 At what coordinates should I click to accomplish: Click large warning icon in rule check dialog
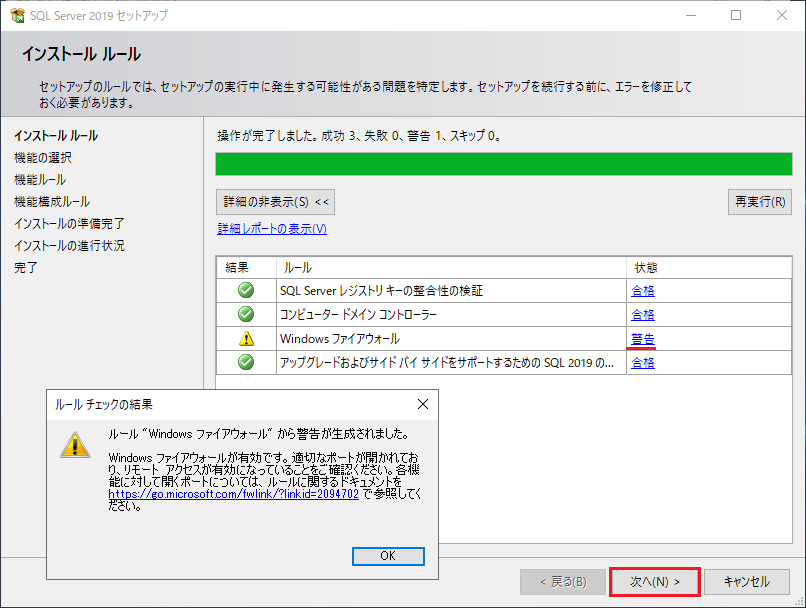[x=75, y=445]
